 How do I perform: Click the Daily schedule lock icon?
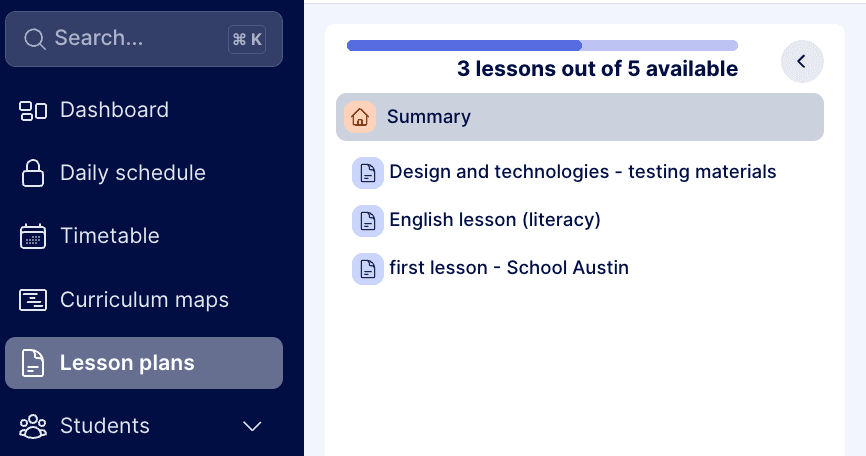point(33,173)
